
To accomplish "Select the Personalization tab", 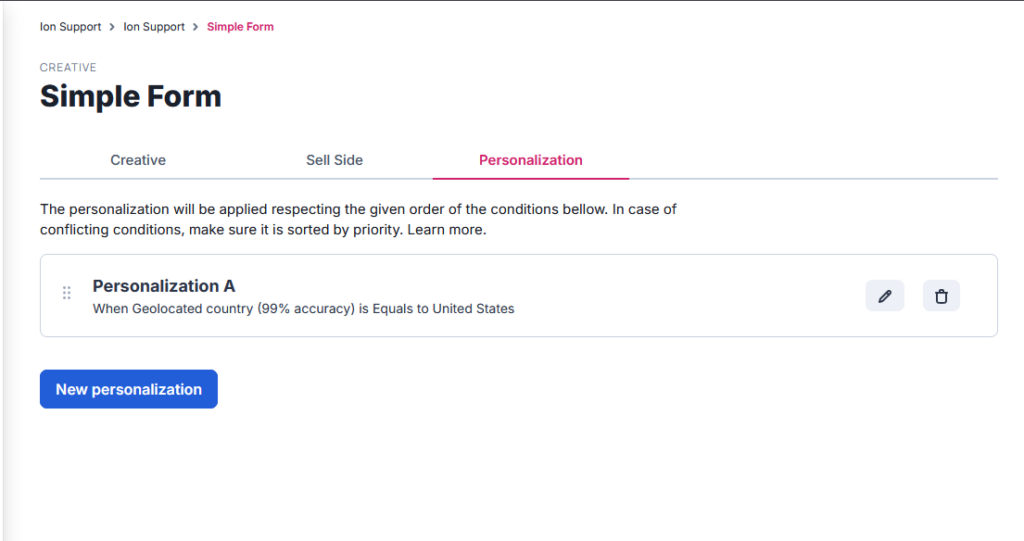I will tap(530, 160).
